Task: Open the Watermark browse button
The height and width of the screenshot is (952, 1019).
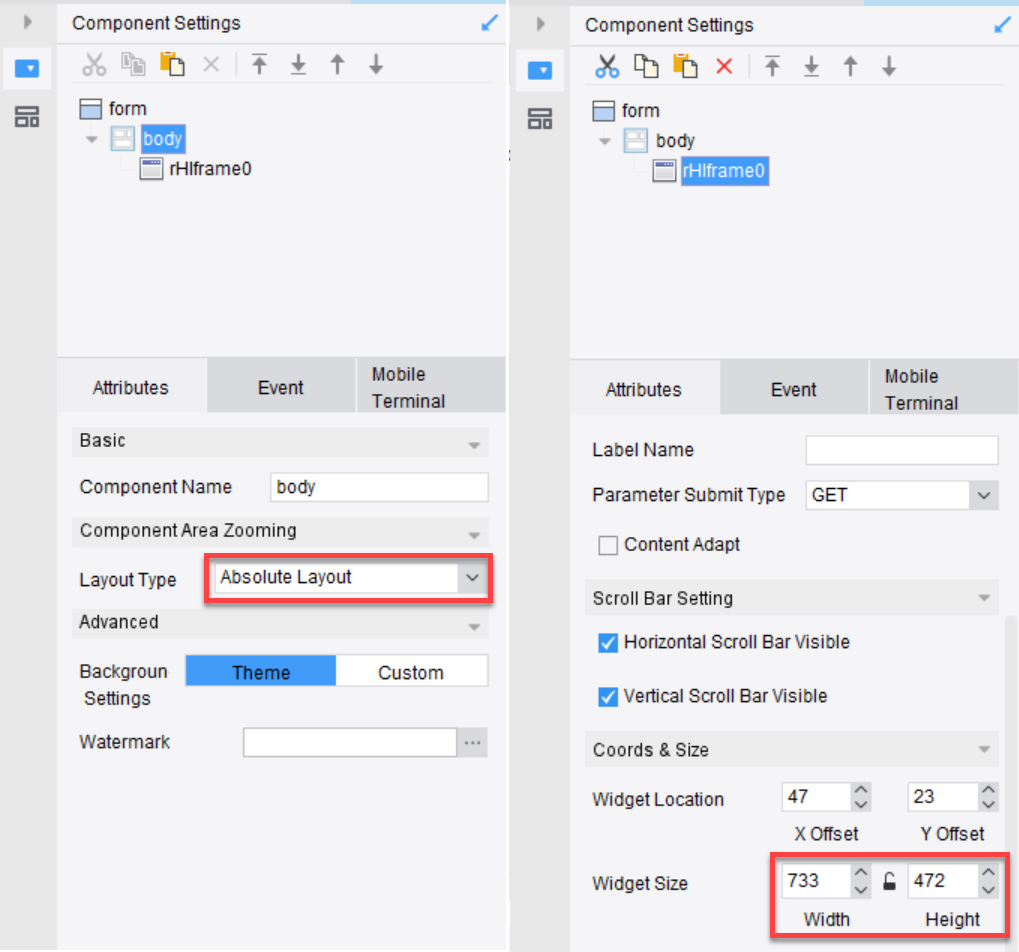Action: [x=471, y=742]
